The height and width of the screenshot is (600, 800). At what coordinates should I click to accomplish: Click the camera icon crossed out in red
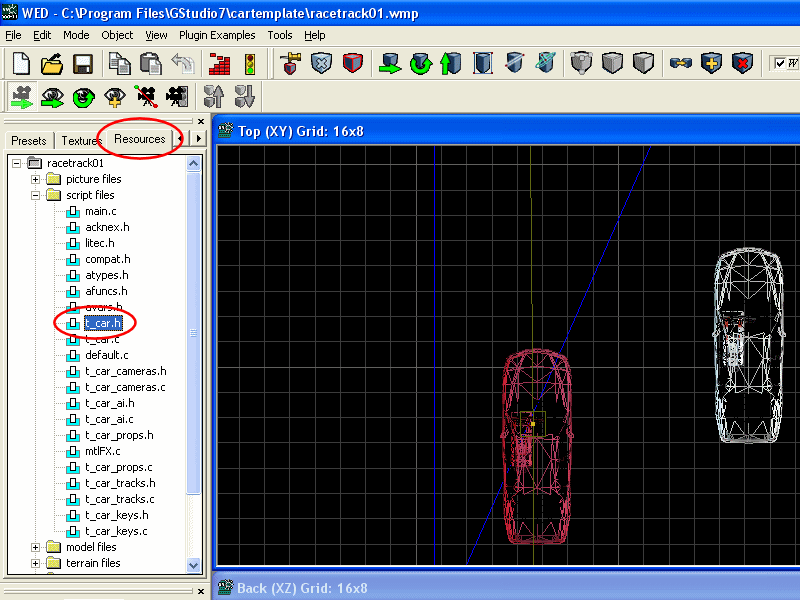tap(146, 97)
